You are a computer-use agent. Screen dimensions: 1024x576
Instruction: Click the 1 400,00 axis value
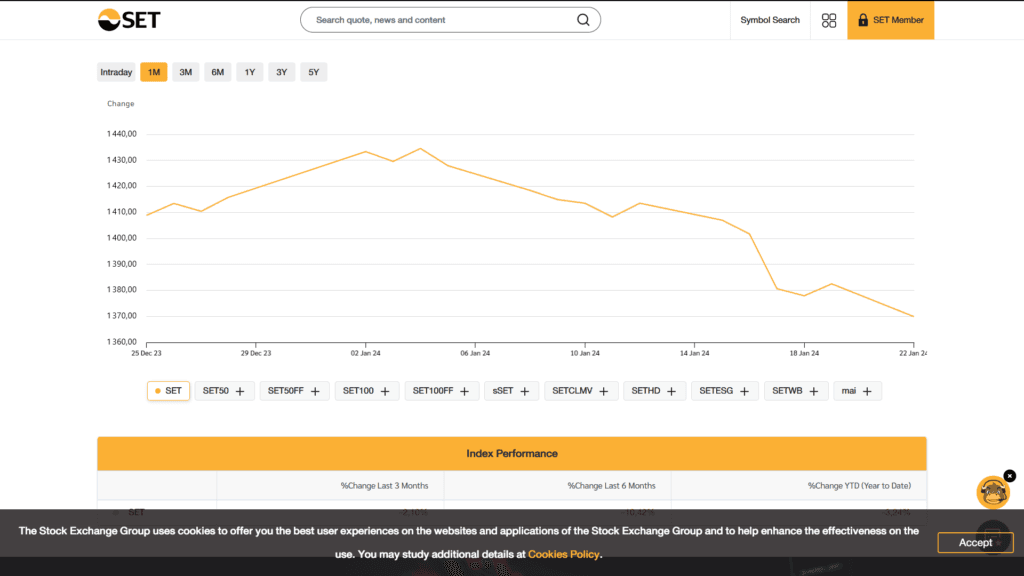pos(121,238)
